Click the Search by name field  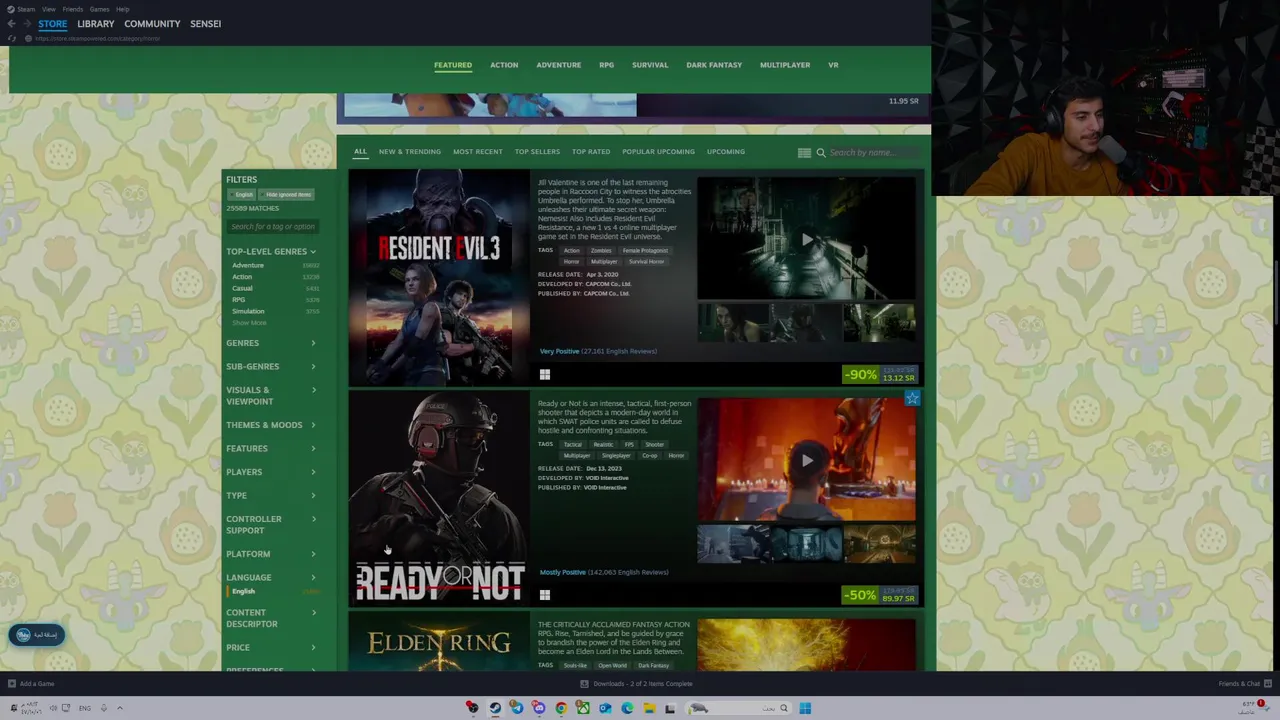(x=872, y=152)
